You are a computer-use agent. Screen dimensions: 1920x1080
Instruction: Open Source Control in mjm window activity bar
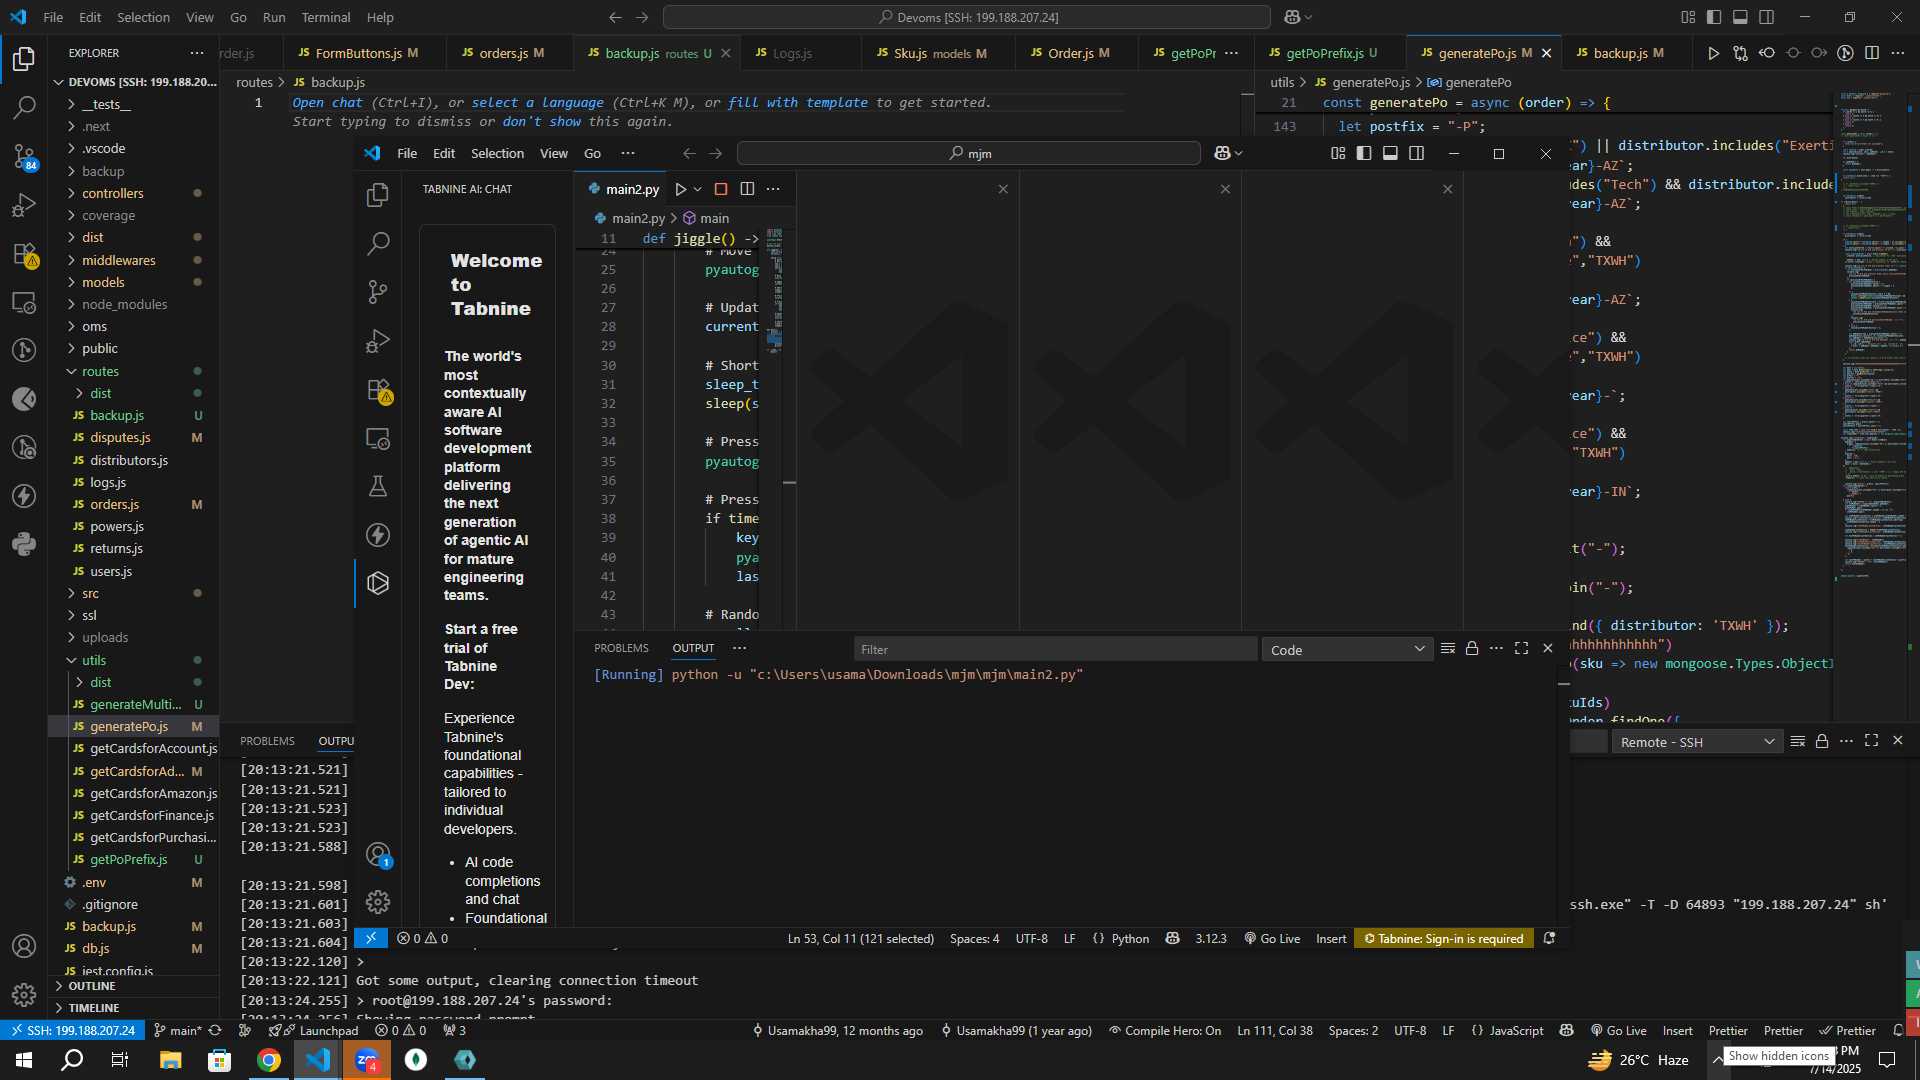pyautogui.click(x=378, y=292)
